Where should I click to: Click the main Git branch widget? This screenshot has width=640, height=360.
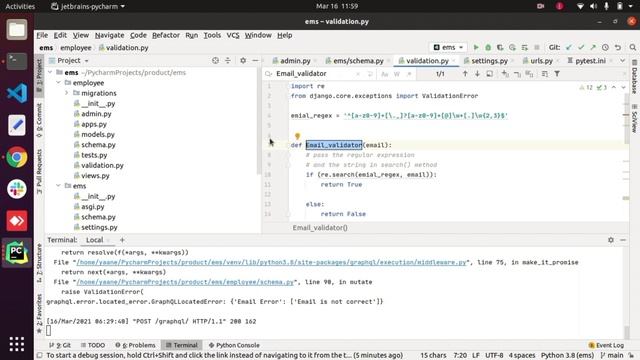612,356
